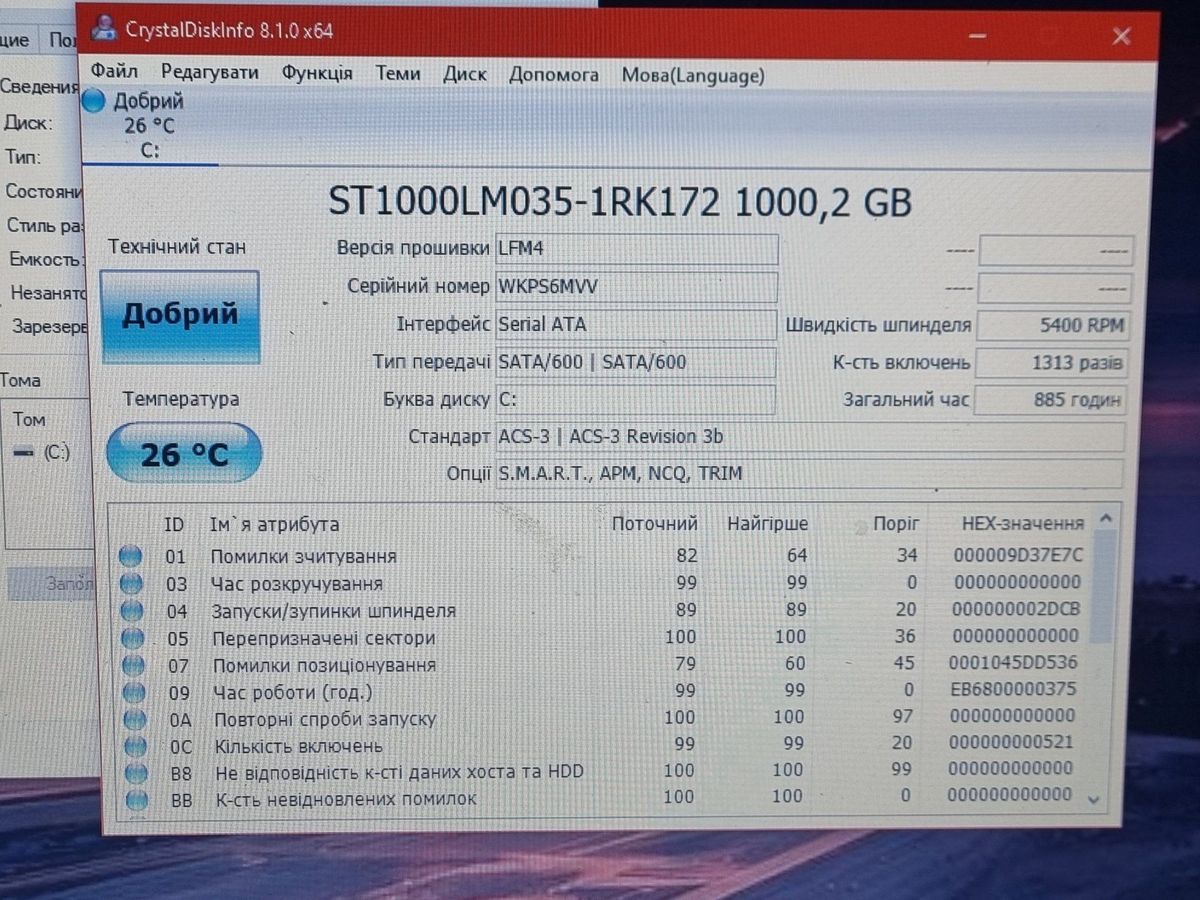This screenshot has width=1200, height=900.
Task: Click status icon for attribute 05 Перепризначені сектори
Action: click(x=132, y=638)
